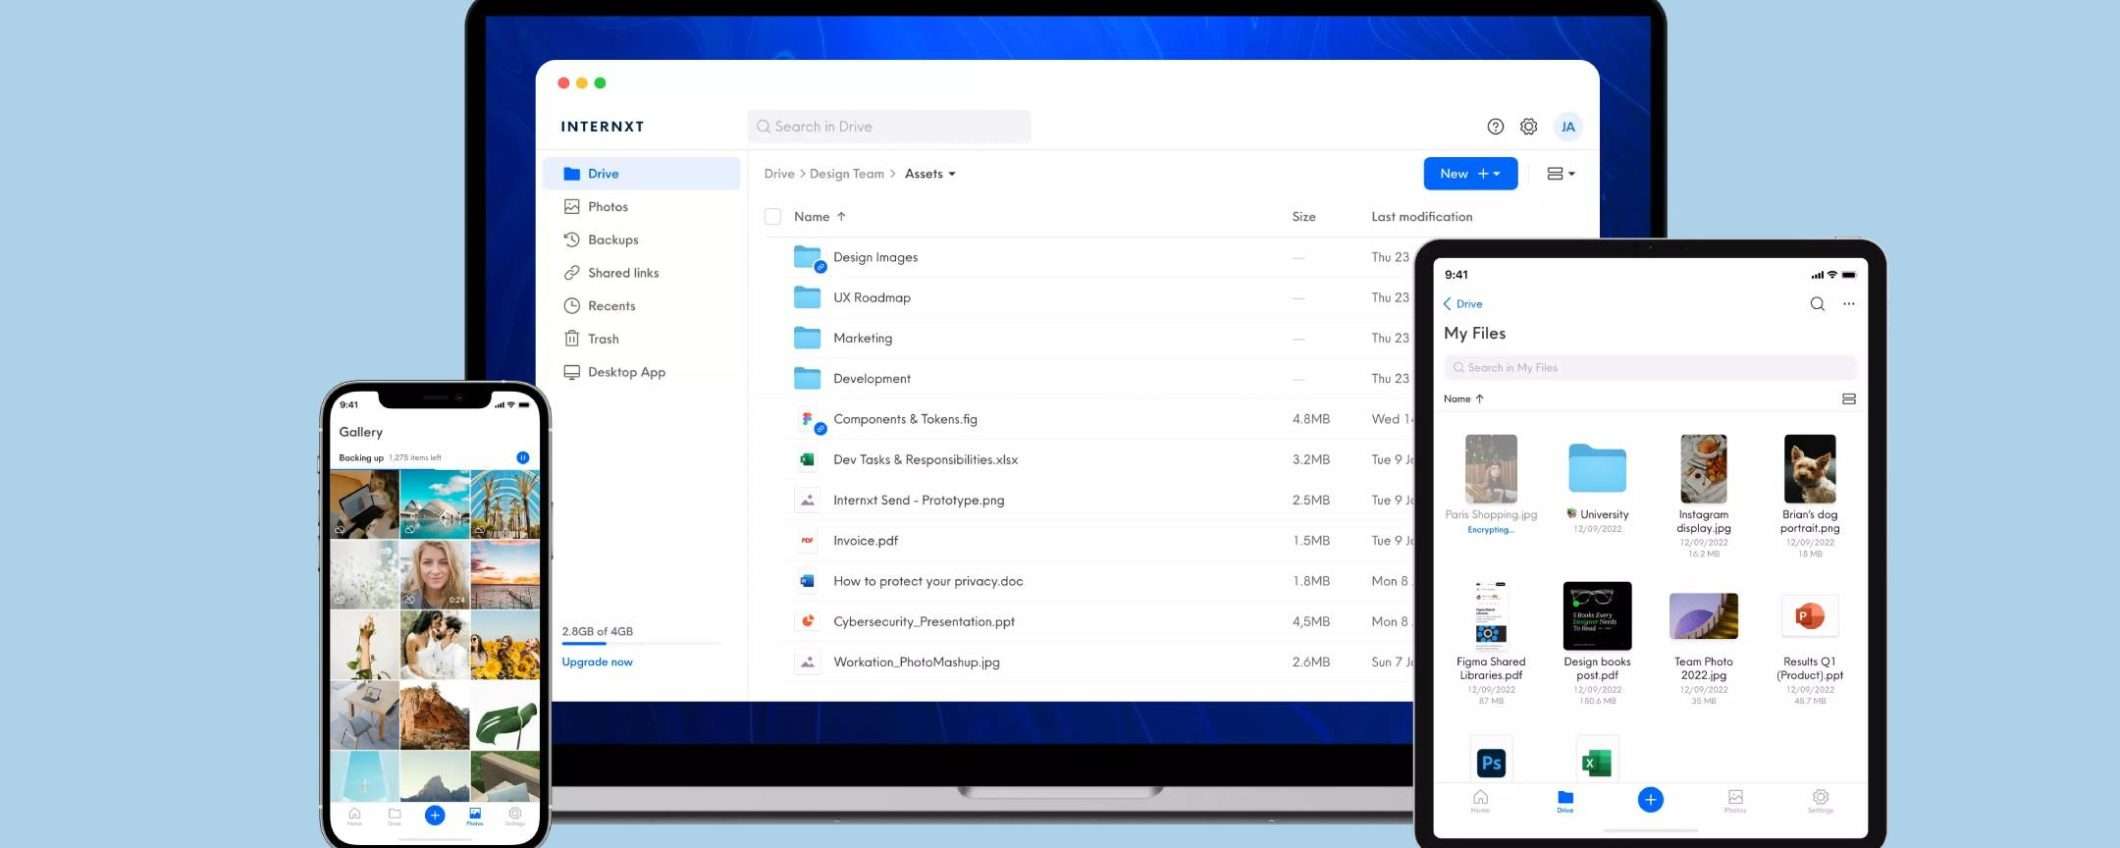This screenshot has width=2120, height=848.
Task: Switch the list/grid view toggle on the tablet
Action: (x=1849, y=399)
